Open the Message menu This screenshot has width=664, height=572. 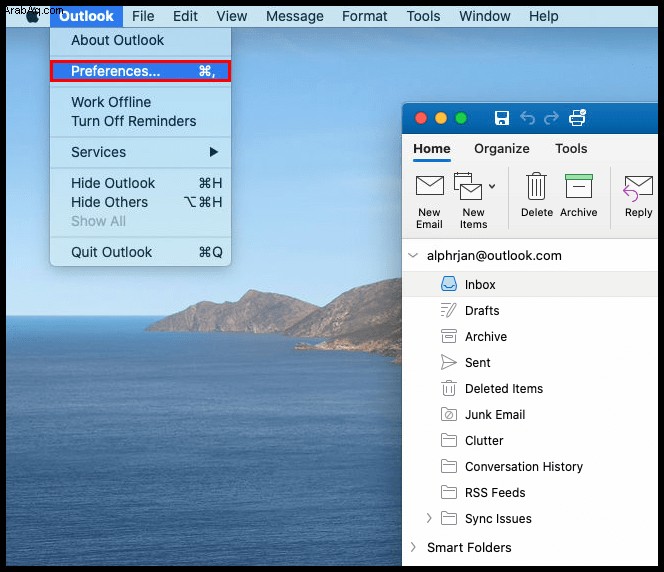click(295, 16)
